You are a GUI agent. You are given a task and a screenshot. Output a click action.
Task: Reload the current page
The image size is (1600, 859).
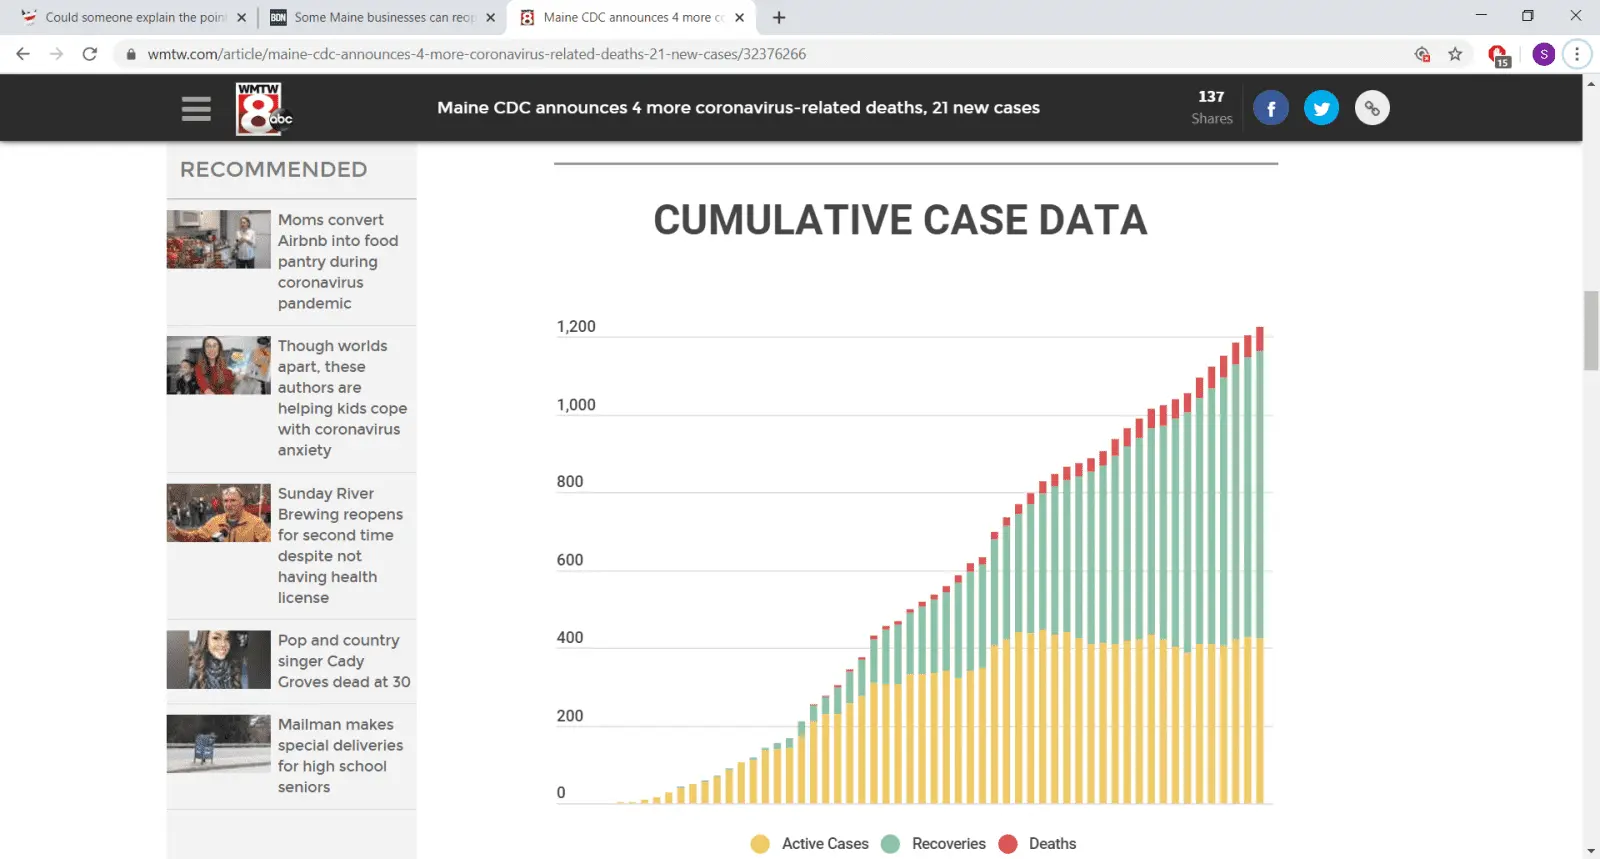coord(90,54)
